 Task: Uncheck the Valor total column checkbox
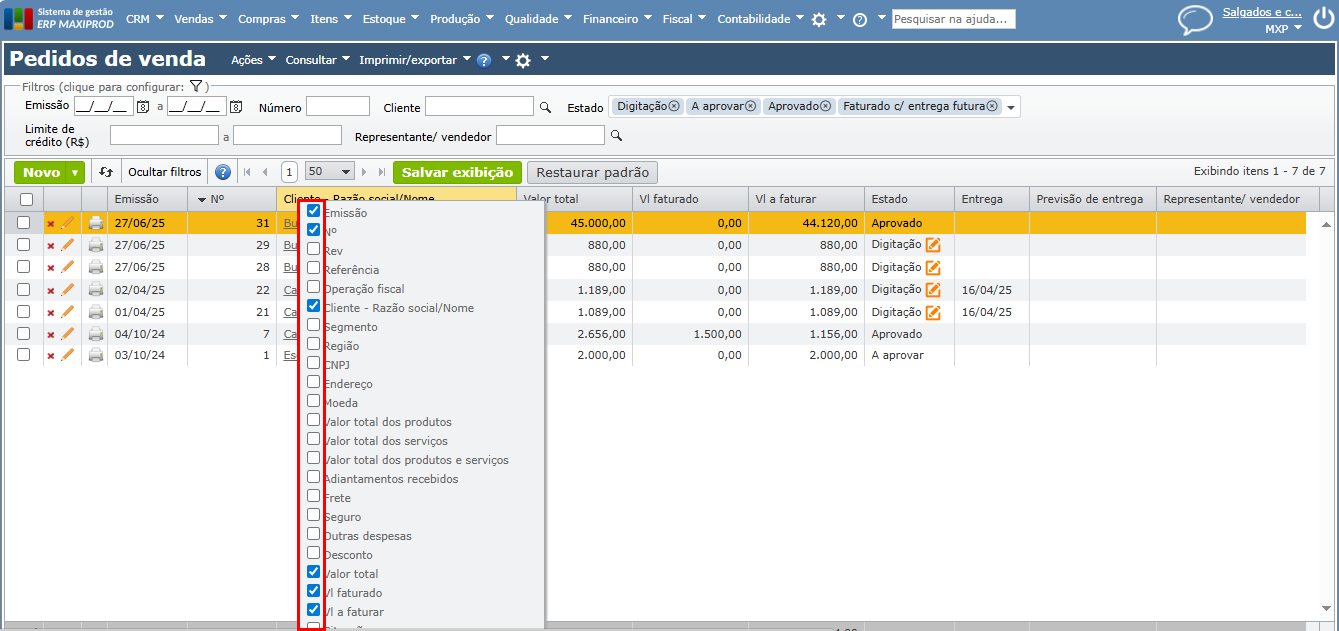click(x=314, y=572)
